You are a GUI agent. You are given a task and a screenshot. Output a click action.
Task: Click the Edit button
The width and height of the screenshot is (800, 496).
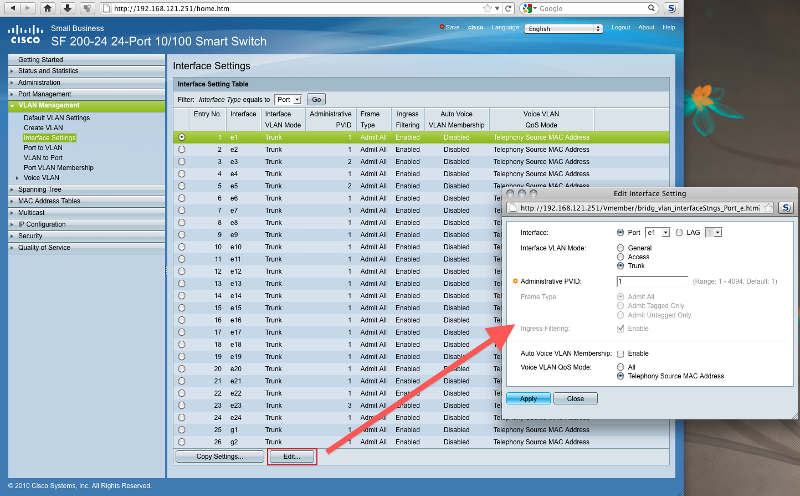click(292, 457)
